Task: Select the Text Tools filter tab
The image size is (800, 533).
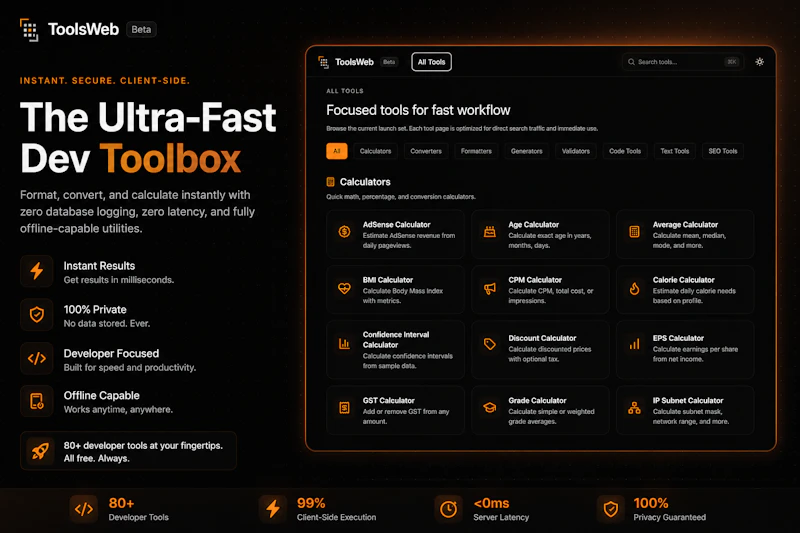Action: point(674,151)
